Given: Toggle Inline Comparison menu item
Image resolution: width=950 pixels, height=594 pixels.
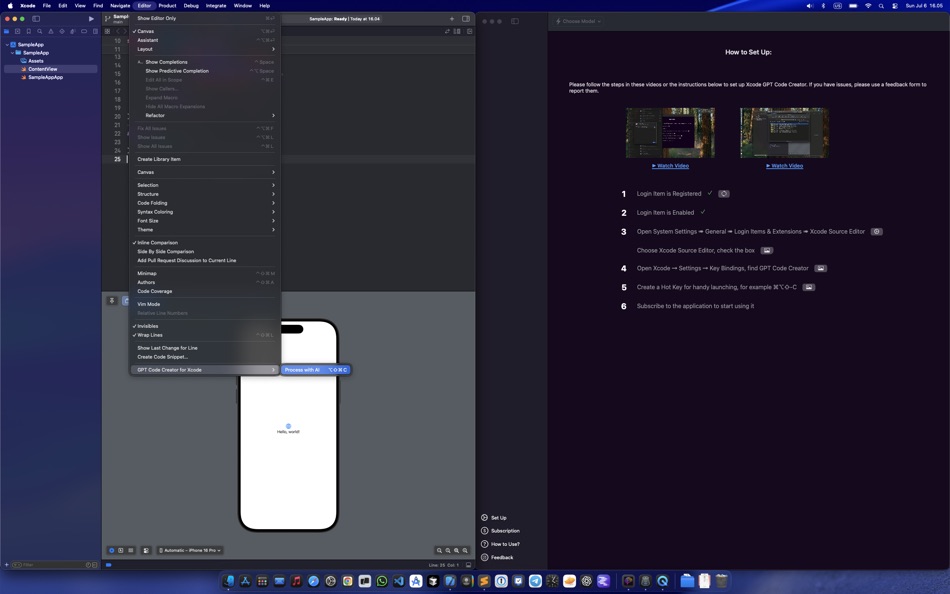Looking at the screenshot, I should 204,242.
